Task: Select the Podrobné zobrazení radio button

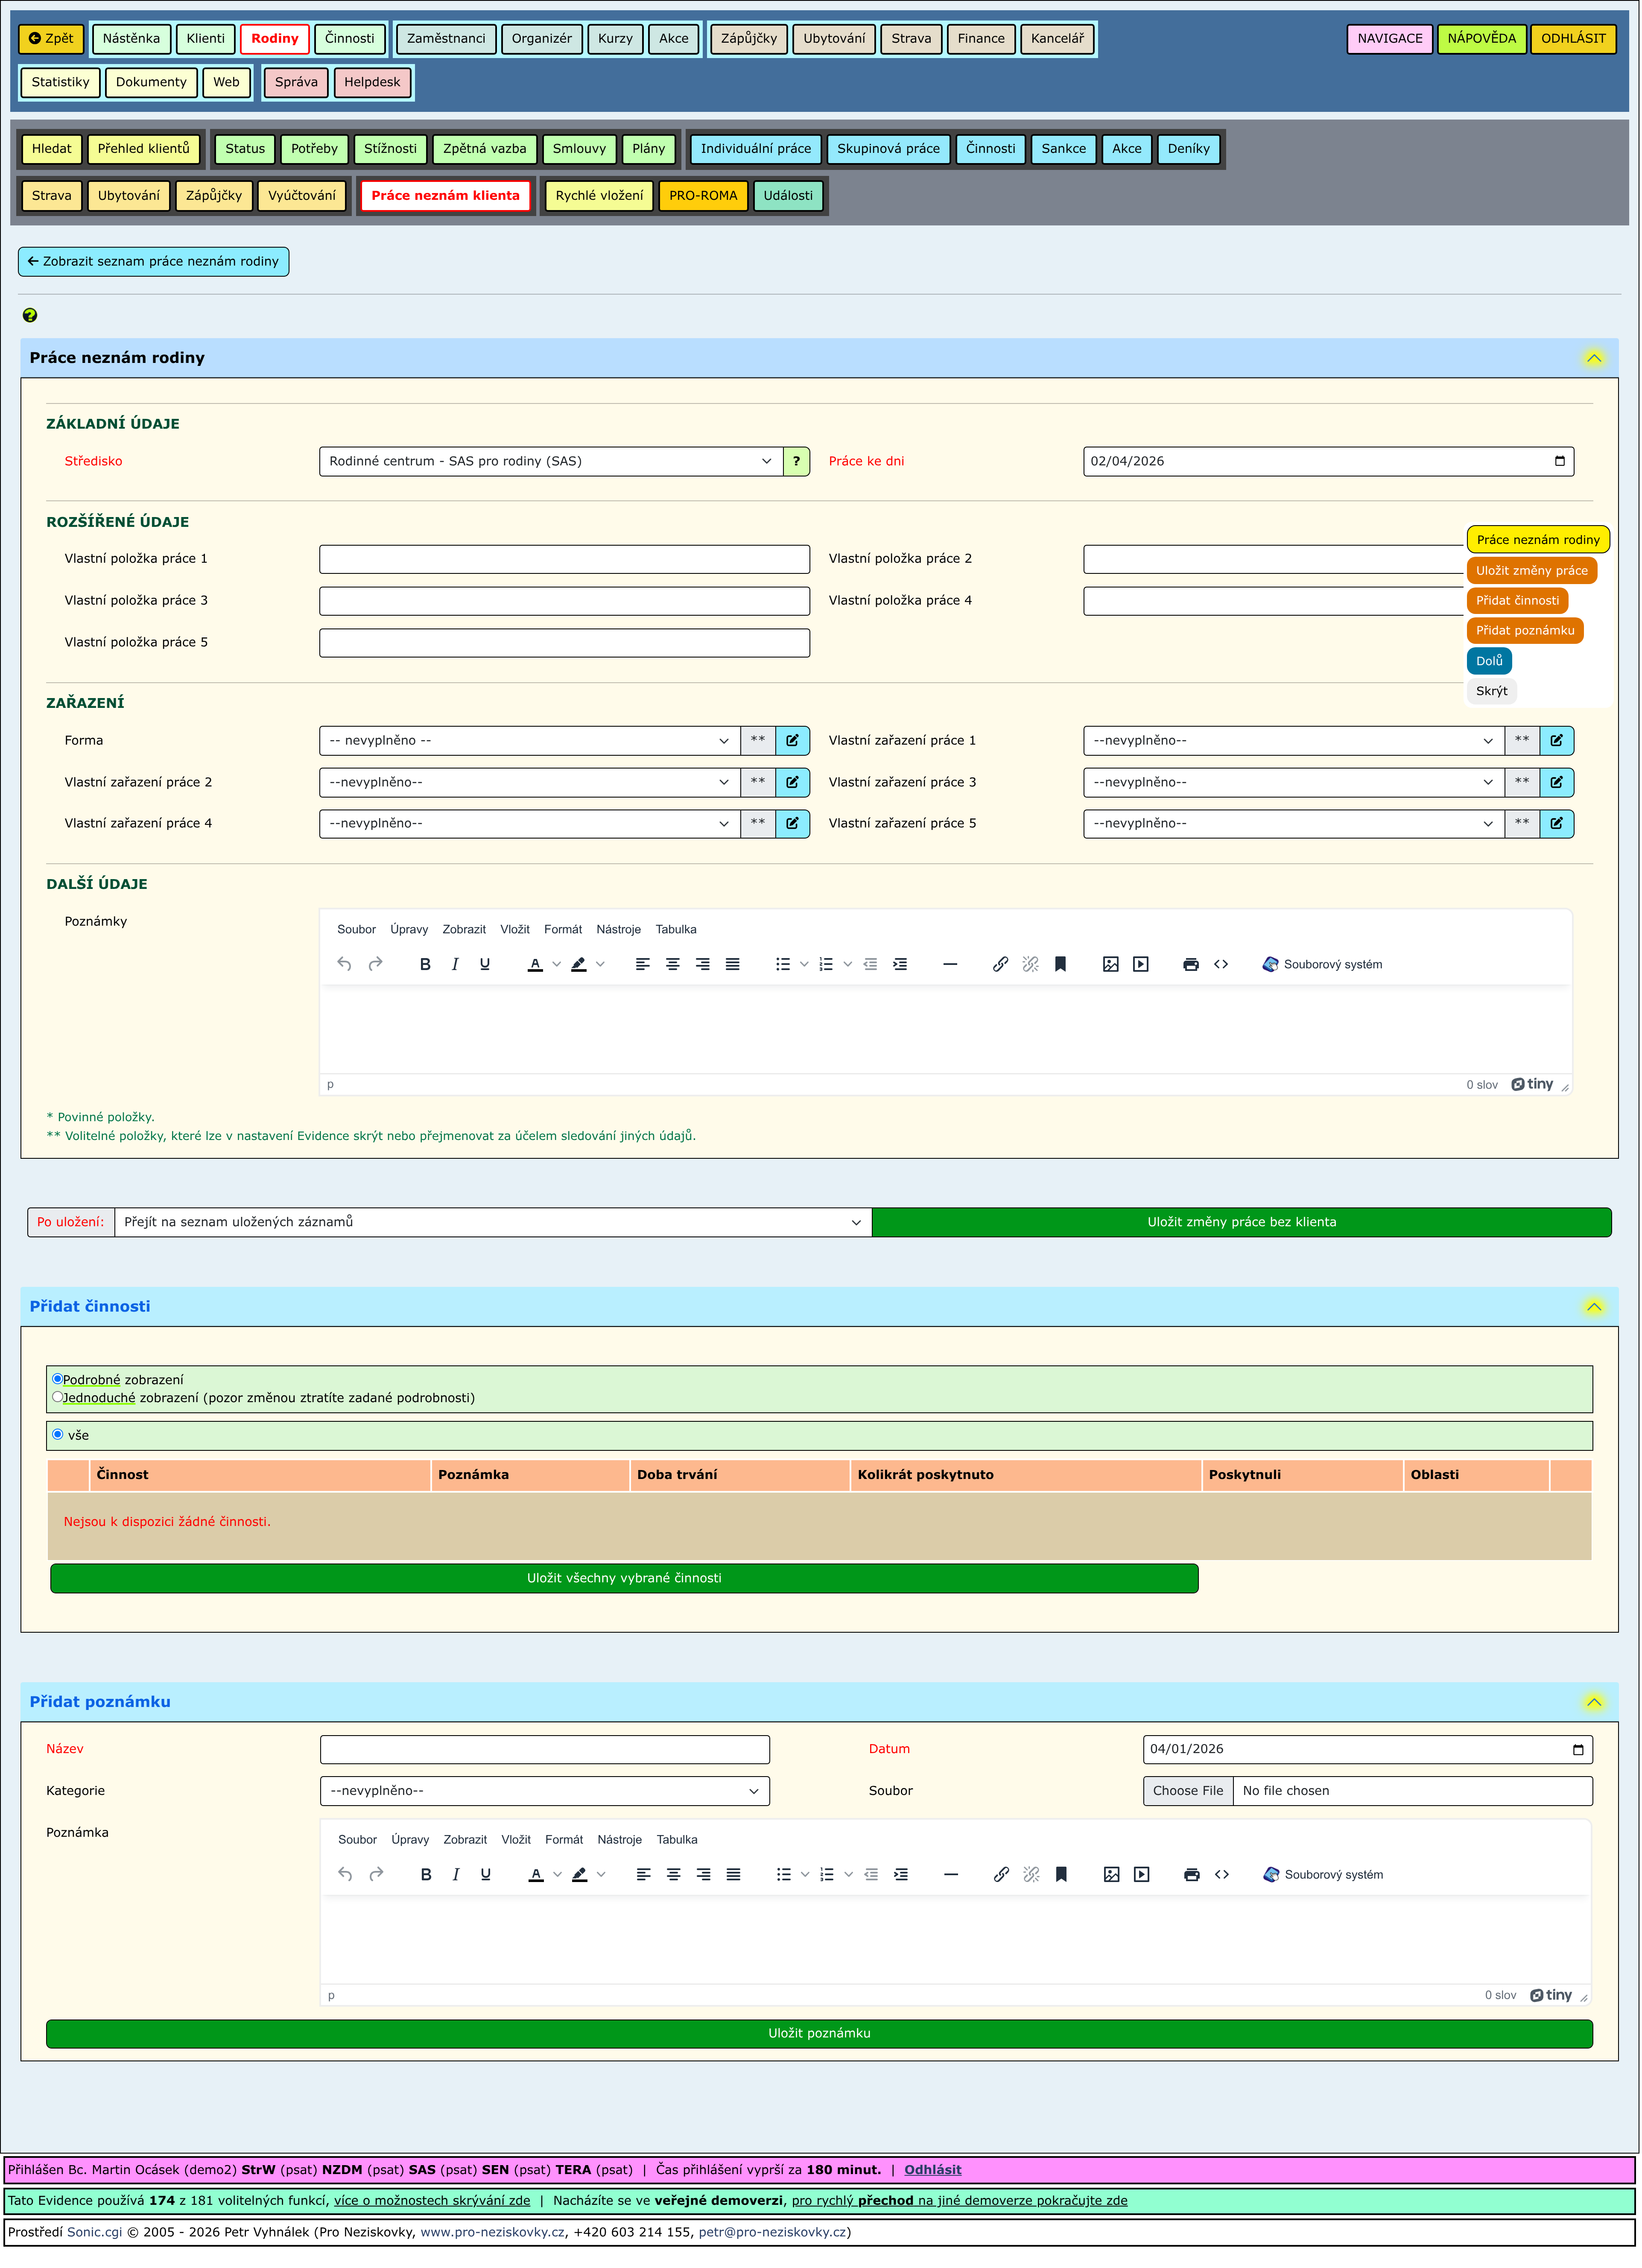Action: click(58, 1379)
